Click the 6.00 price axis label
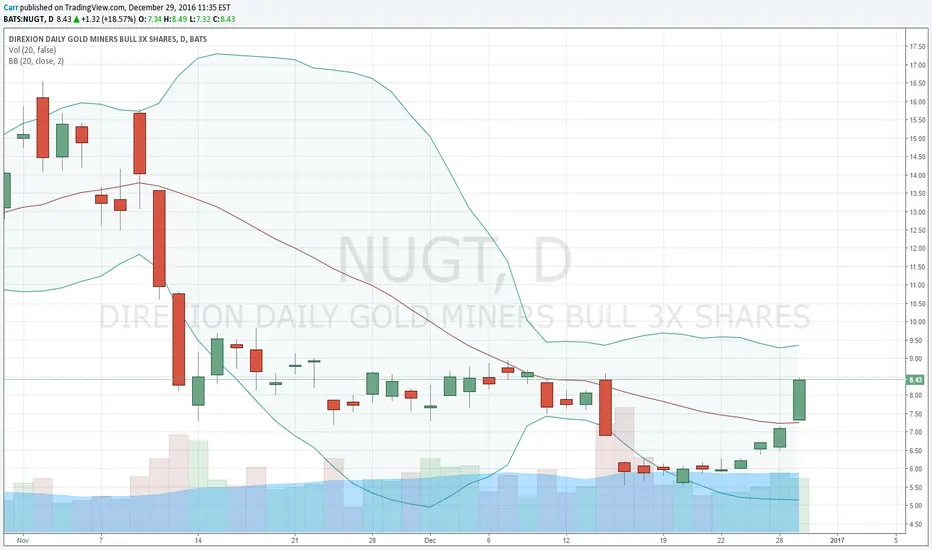 click(x=917, y=469)
